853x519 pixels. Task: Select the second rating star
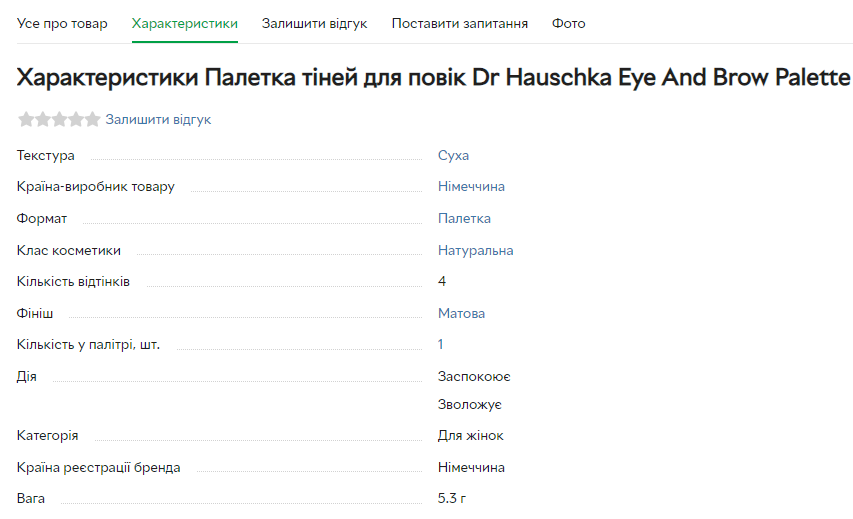[x=43, y=120]
